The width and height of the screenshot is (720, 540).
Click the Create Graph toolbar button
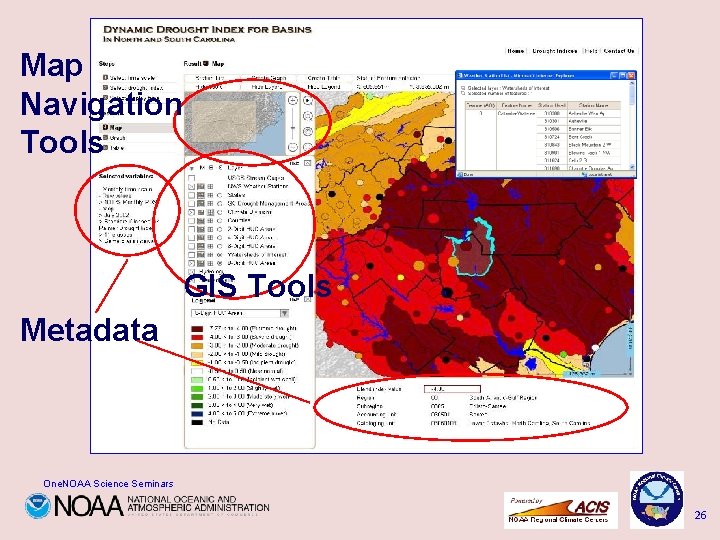[268, 78]
